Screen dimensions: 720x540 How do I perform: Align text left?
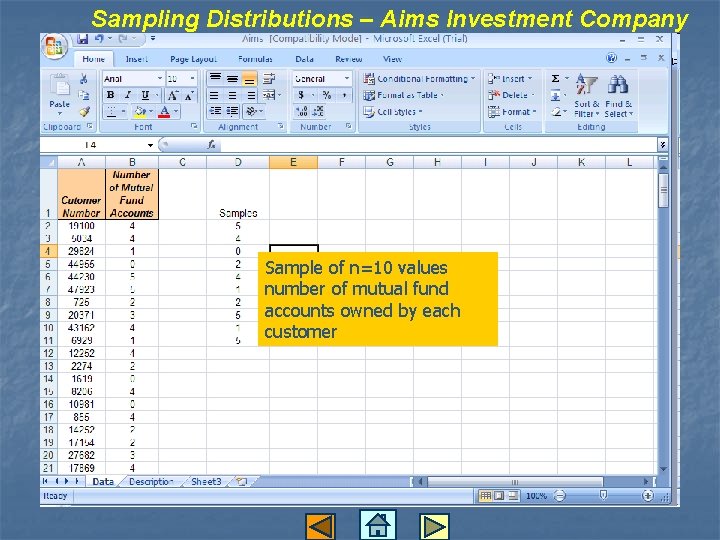(x=214, y=96)
